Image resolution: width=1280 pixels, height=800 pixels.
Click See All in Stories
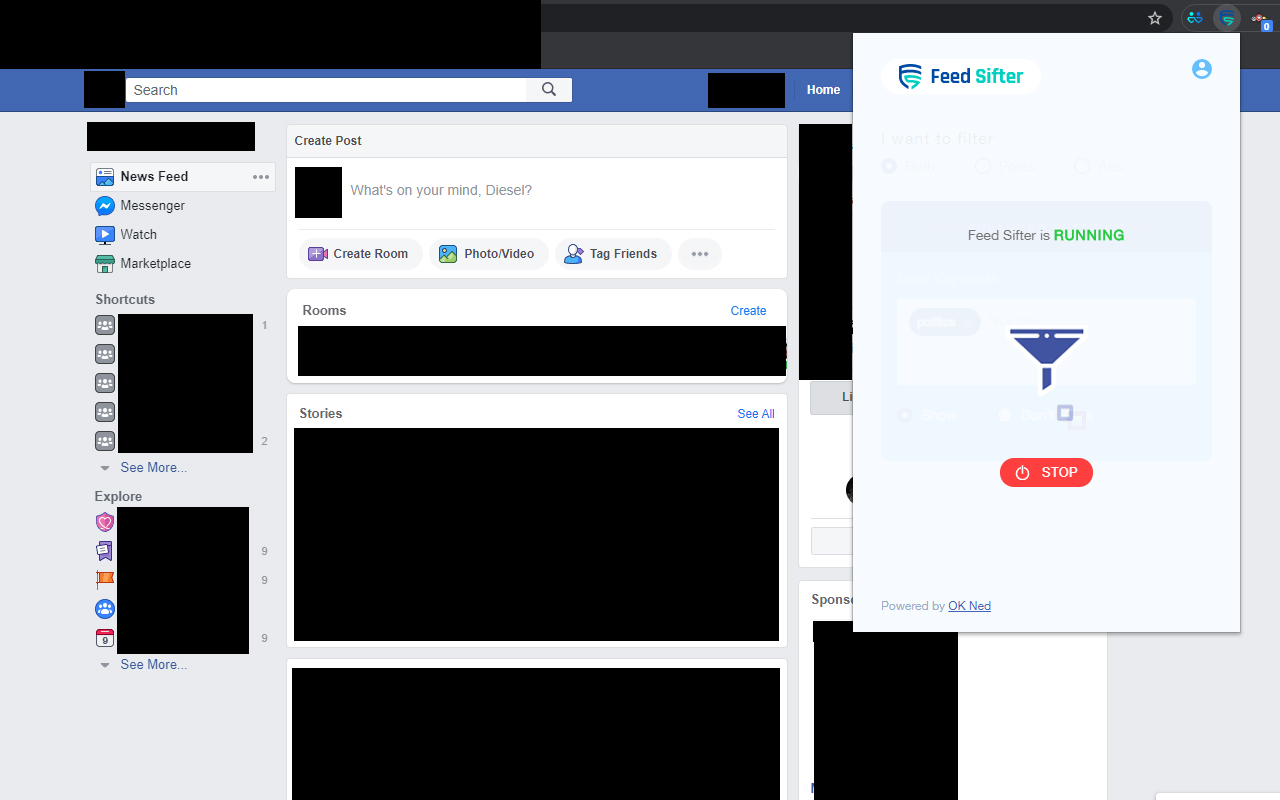756,414
